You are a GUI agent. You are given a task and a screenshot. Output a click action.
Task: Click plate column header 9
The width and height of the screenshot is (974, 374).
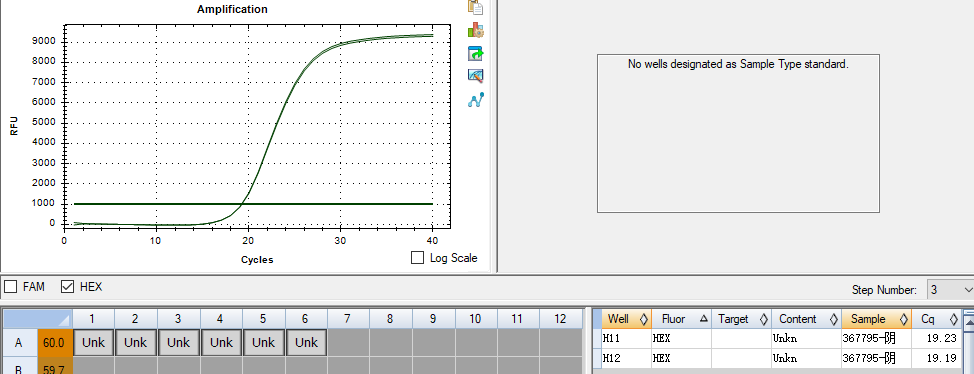click(434, 319)
